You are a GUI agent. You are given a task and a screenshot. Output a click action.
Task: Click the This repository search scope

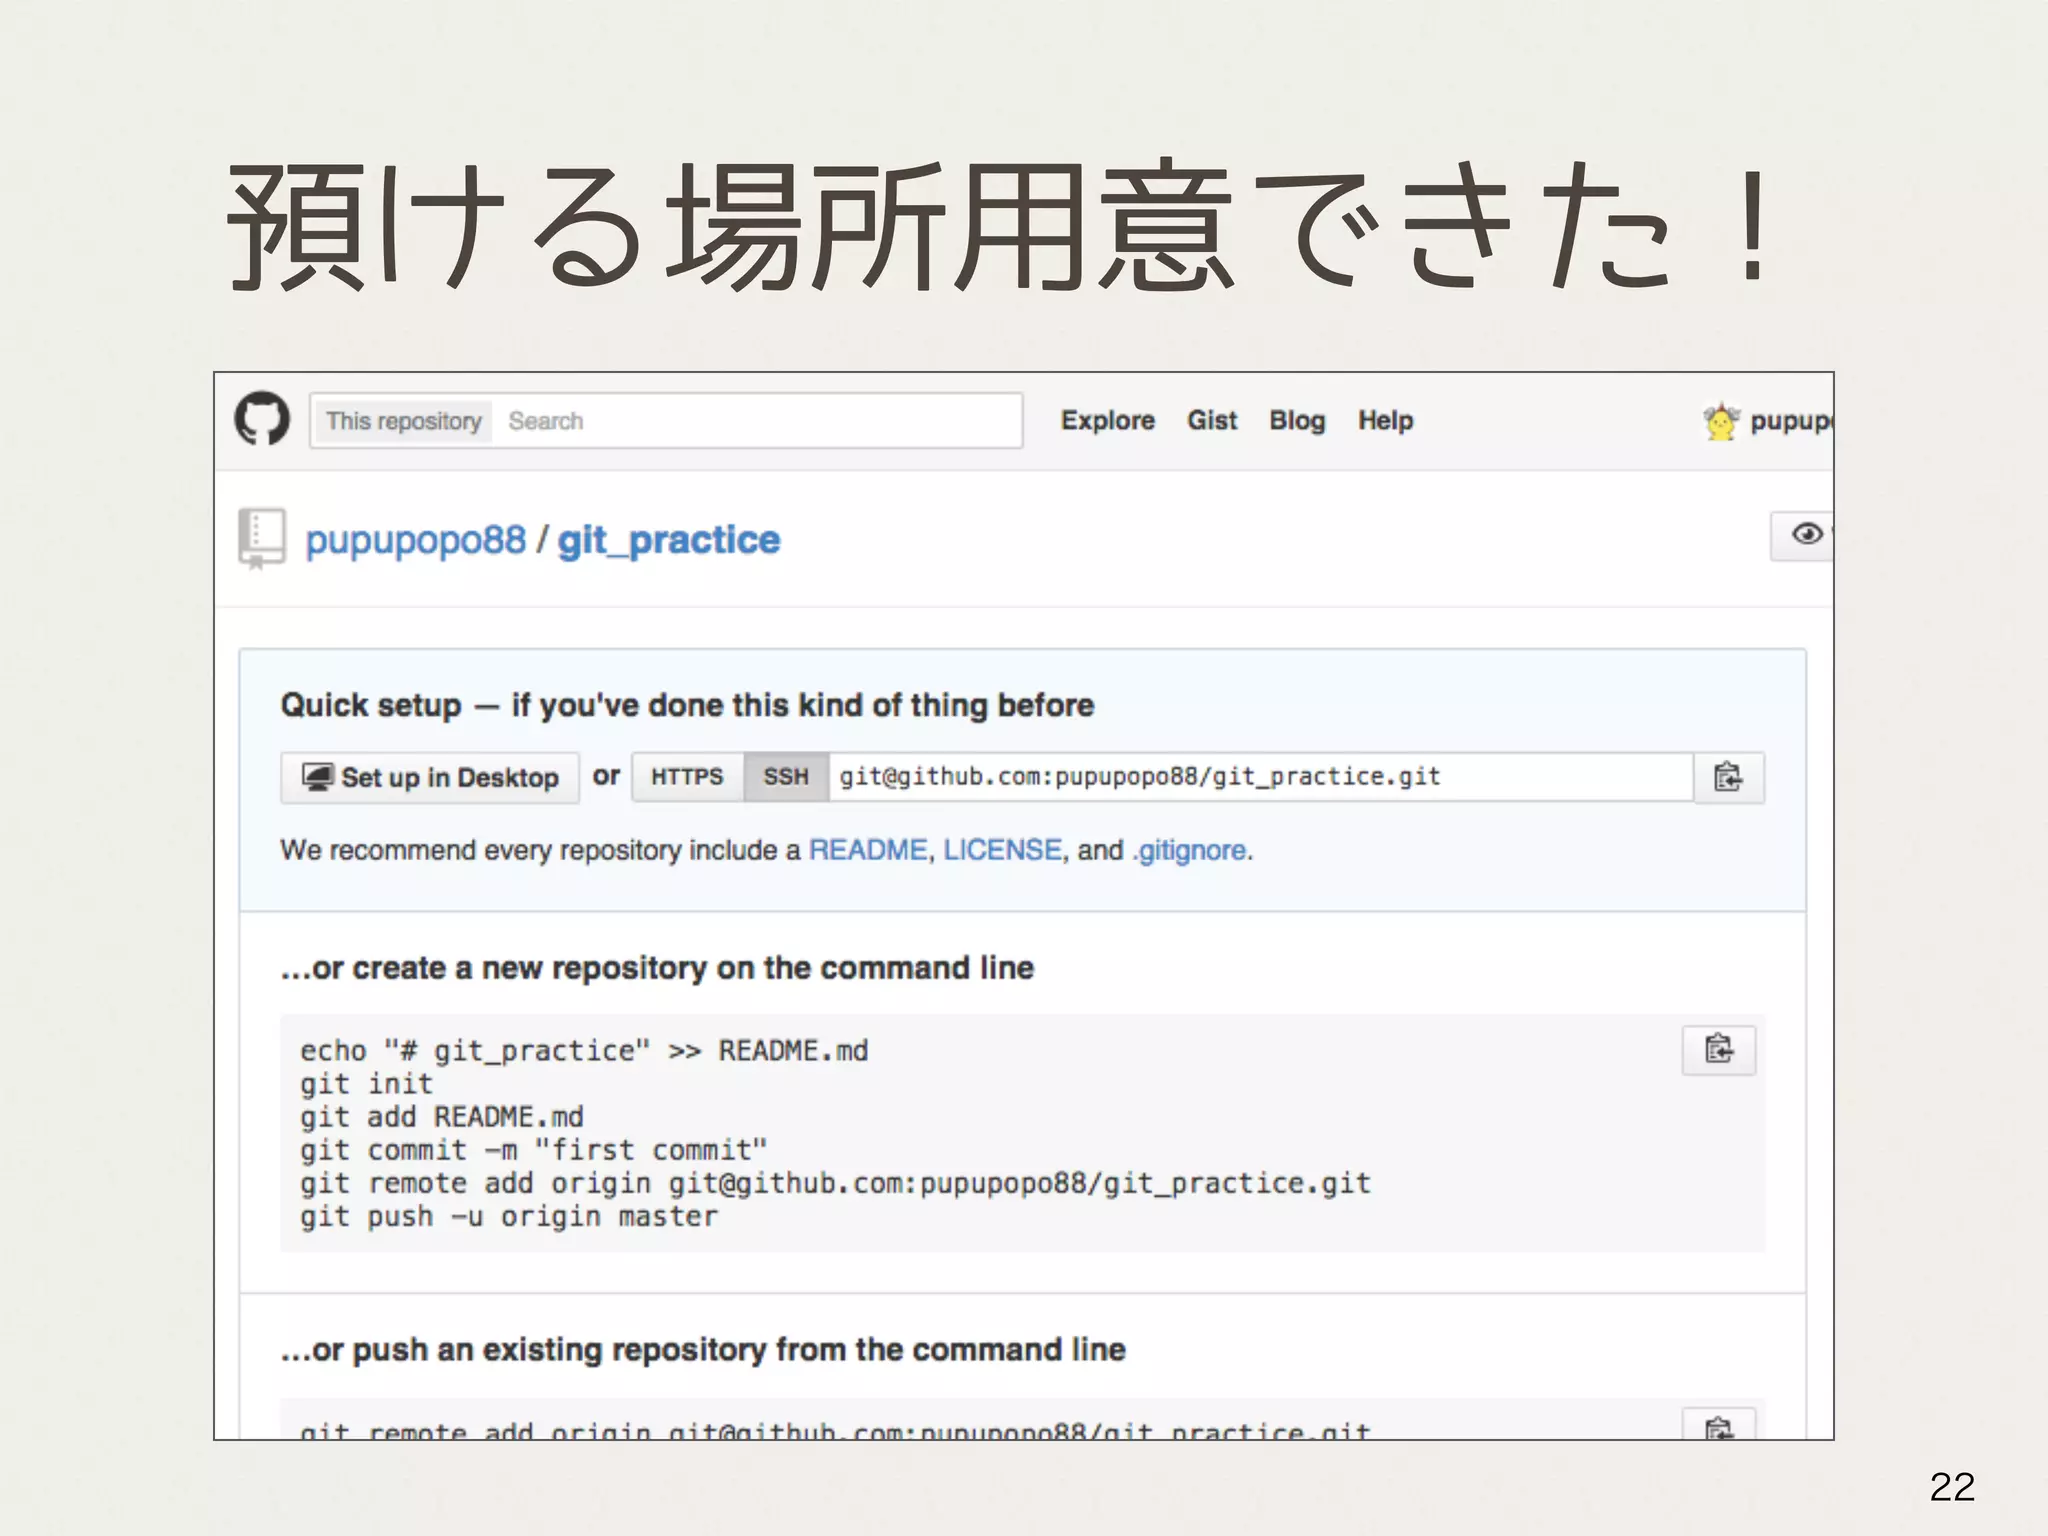click(x=403, y=421)
